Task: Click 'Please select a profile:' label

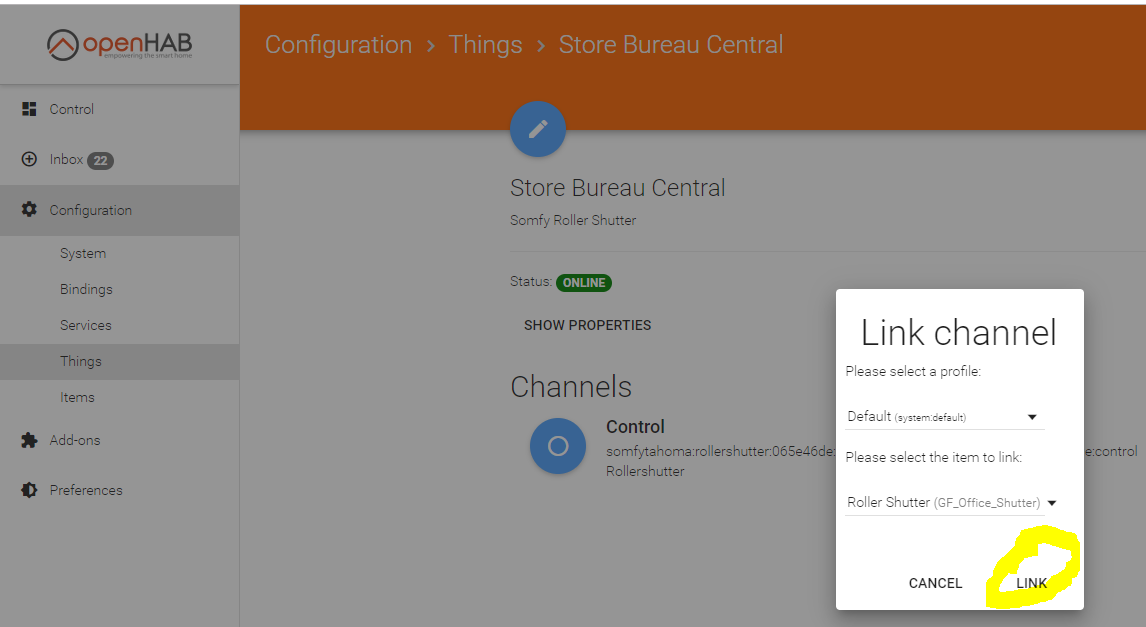Action: pyautogui.click(x=913, y=371)
